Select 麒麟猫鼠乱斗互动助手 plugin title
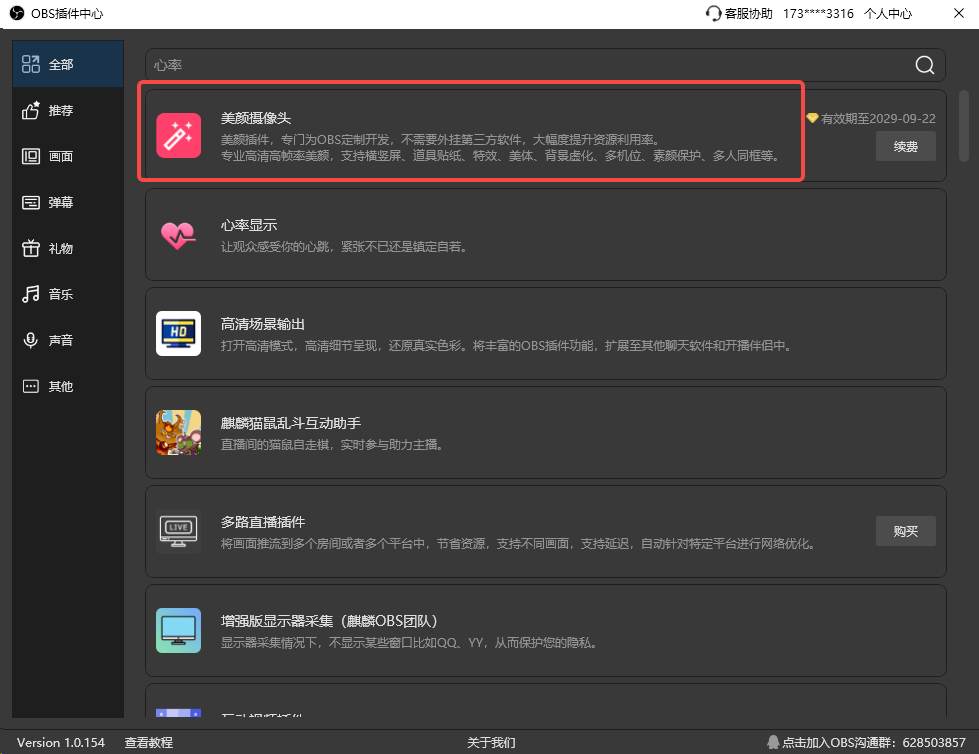This screenshot has width=979, height=754. pyautogui.click(x=291, y=423)
